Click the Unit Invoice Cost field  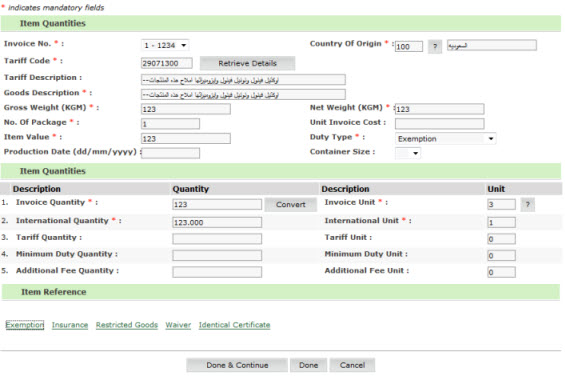(440, 124)
